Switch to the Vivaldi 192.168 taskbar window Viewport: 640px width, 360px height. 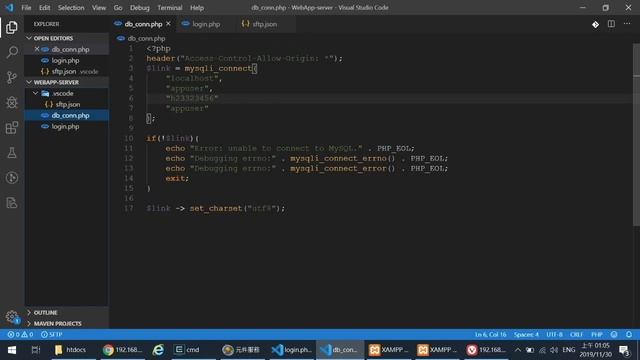486,350
